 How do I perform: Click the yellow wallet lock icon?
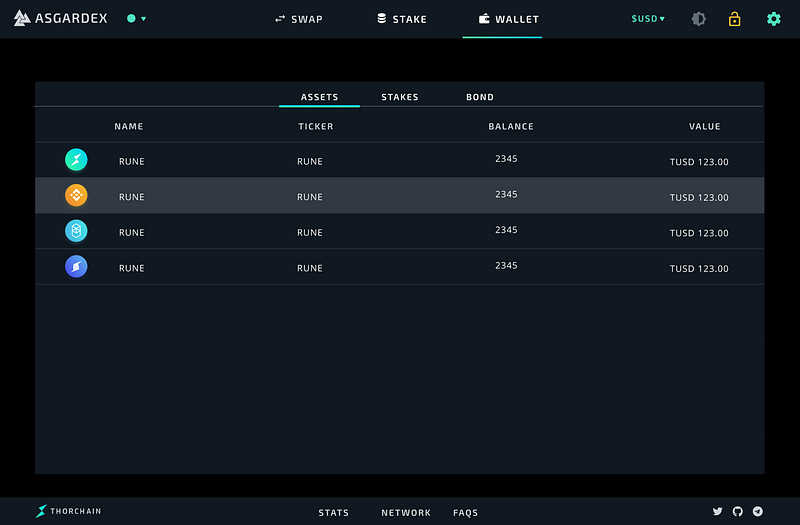coord(734,19)
